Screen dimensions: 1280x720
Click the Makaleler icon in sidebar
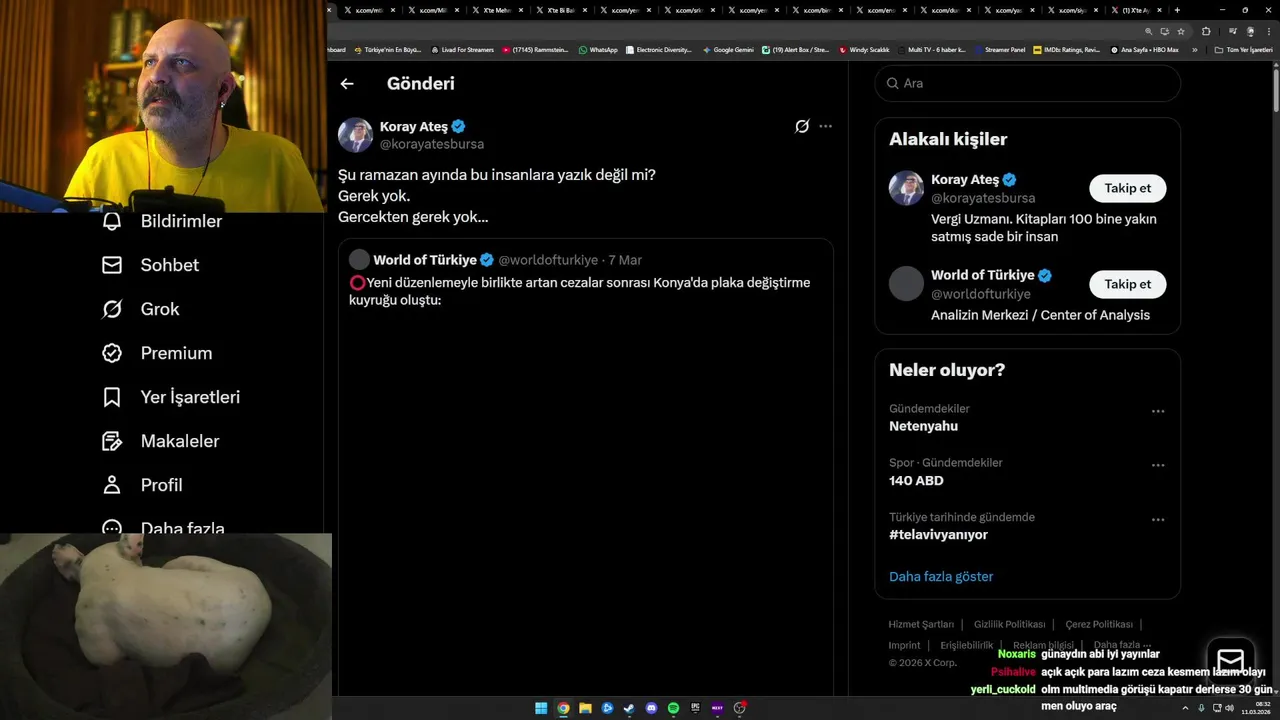coord(112,441)
